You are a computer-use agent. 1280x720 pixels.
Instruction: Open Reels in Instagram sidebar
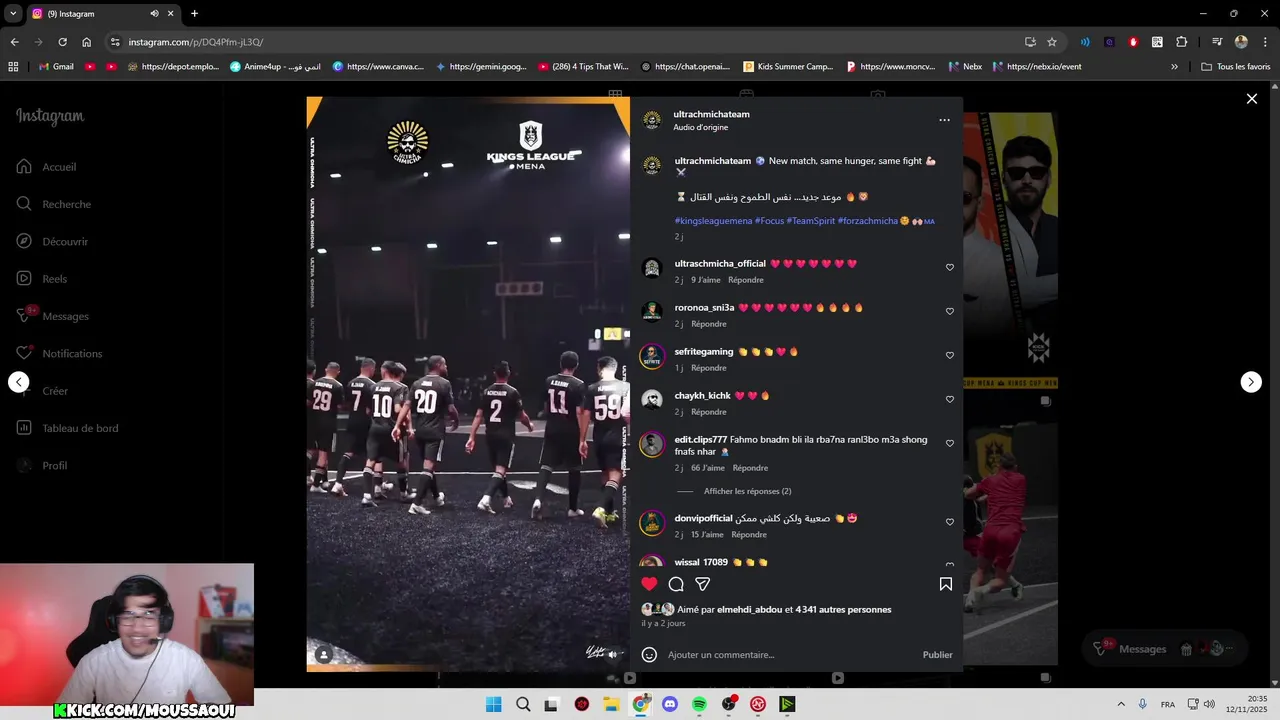[54, 279]
